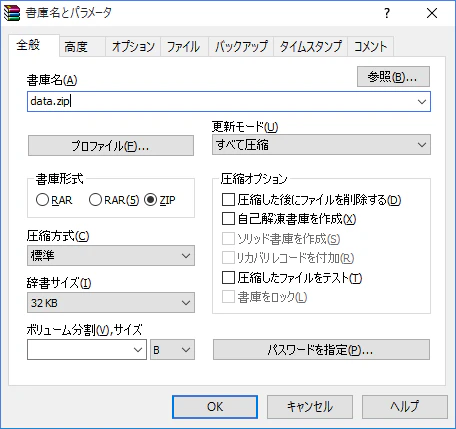Click the リカバリレコードを付加 checkbox
This screenshot has height=429, width=456.
click(x=228, y=258)
